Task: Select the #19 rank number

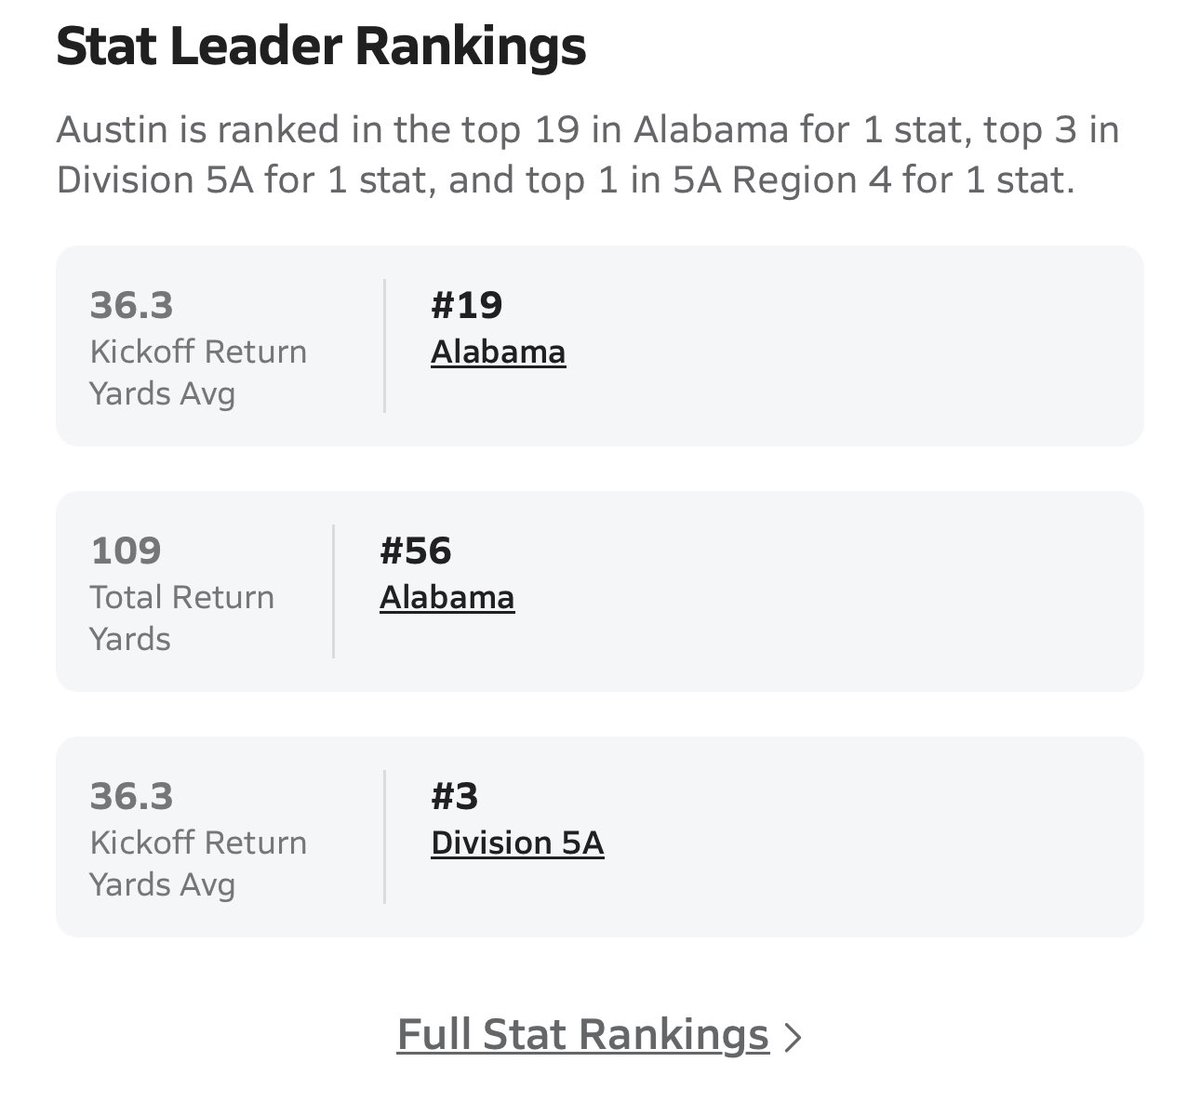Action: [467, 305]
